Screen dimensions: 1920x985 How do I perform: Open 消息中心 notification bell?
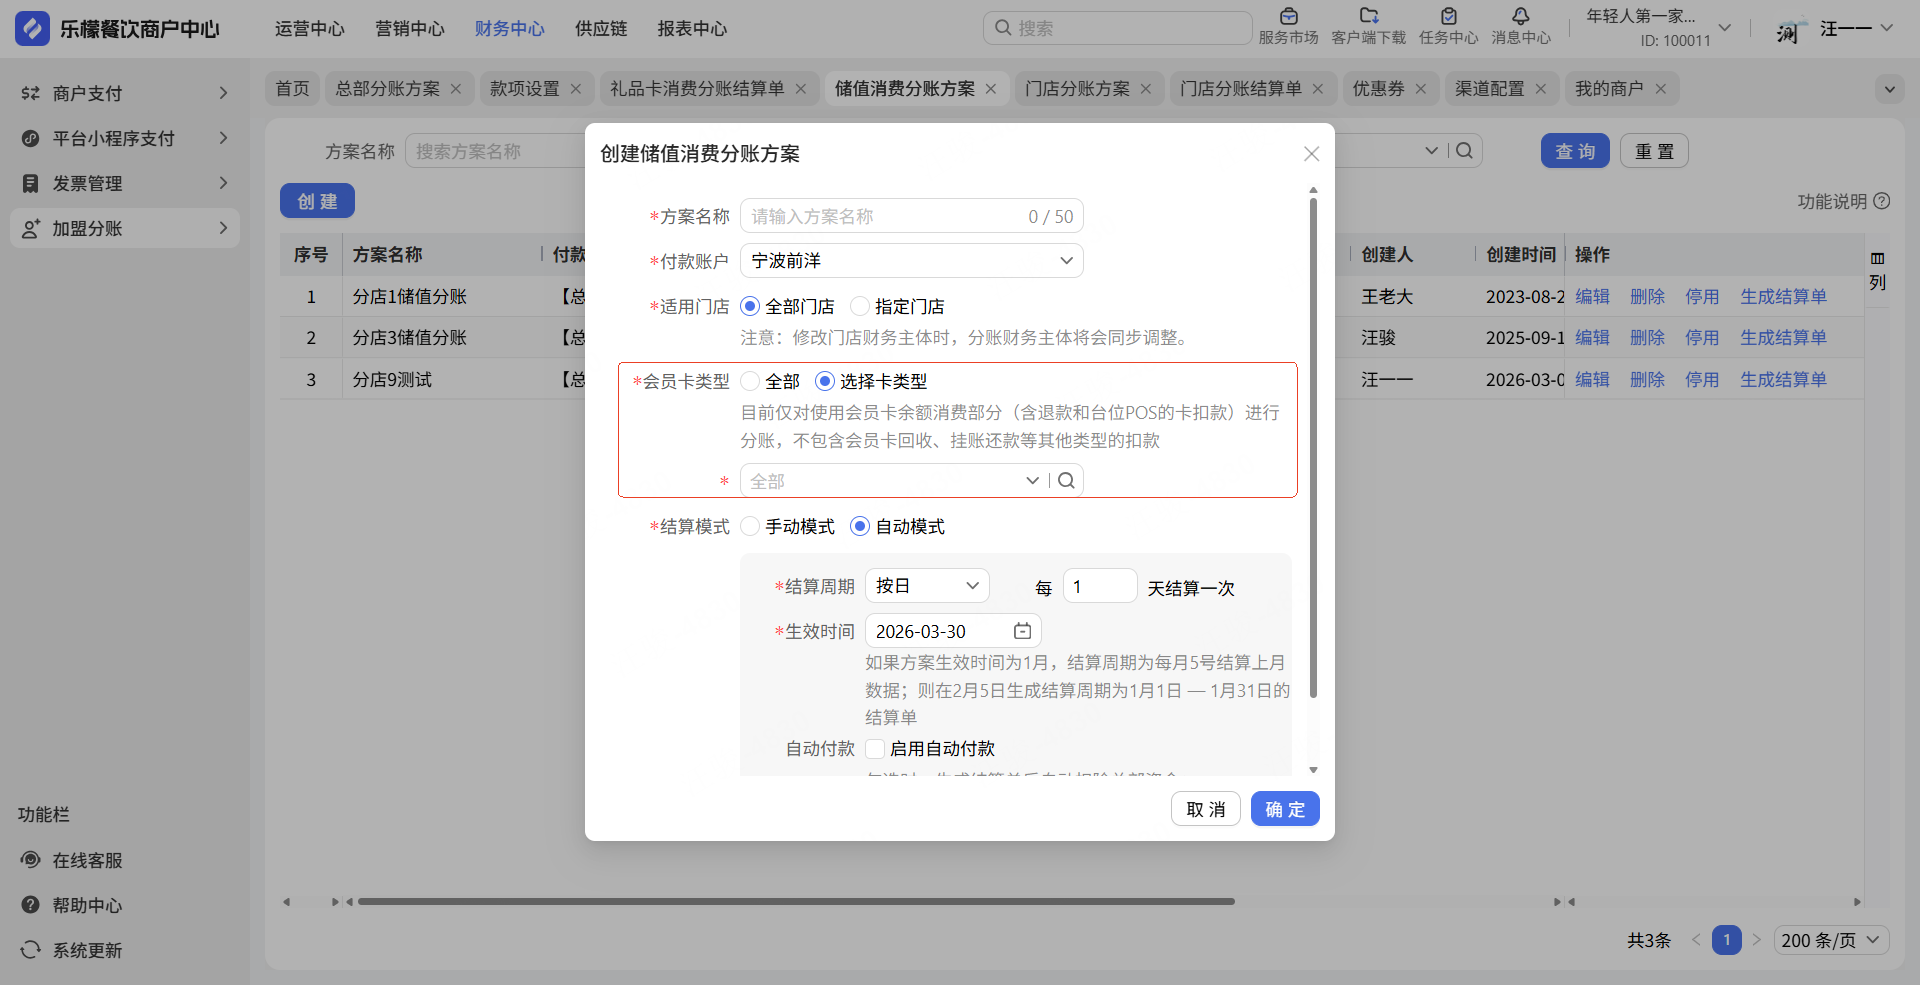[1520, 17]
